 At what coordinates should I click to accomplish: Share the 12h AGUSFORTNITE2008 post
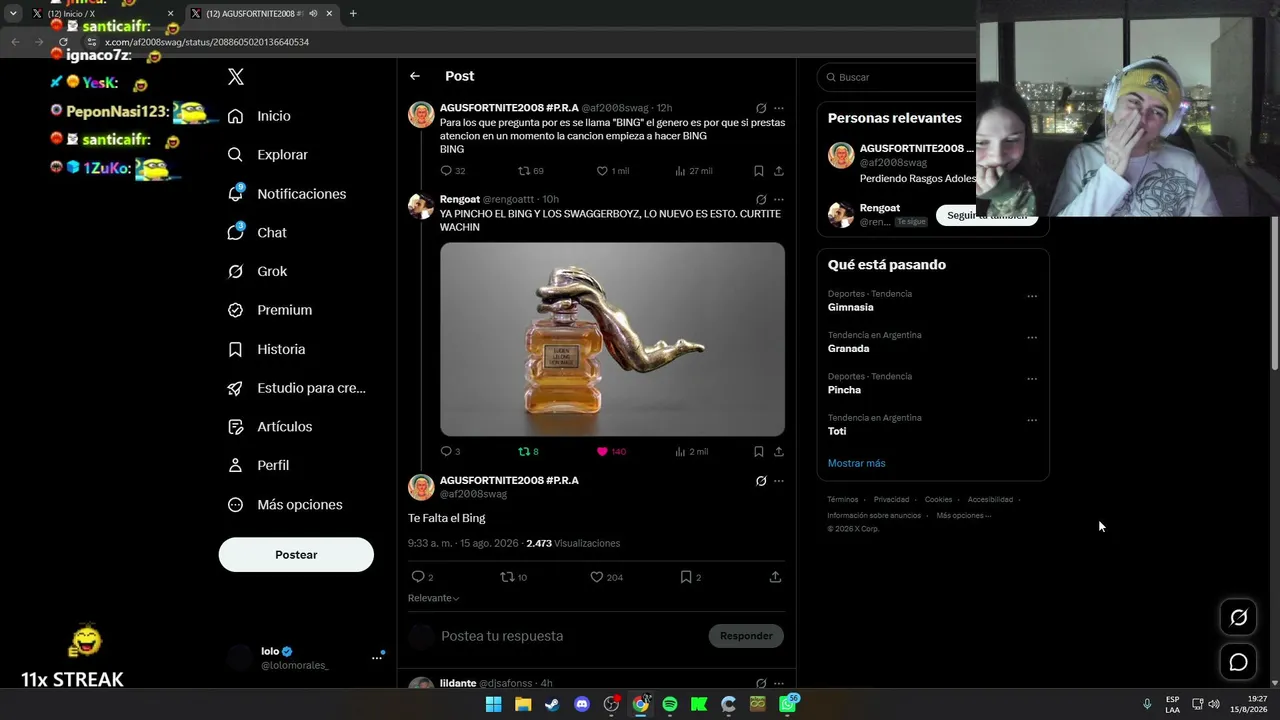tap(779, 171)
